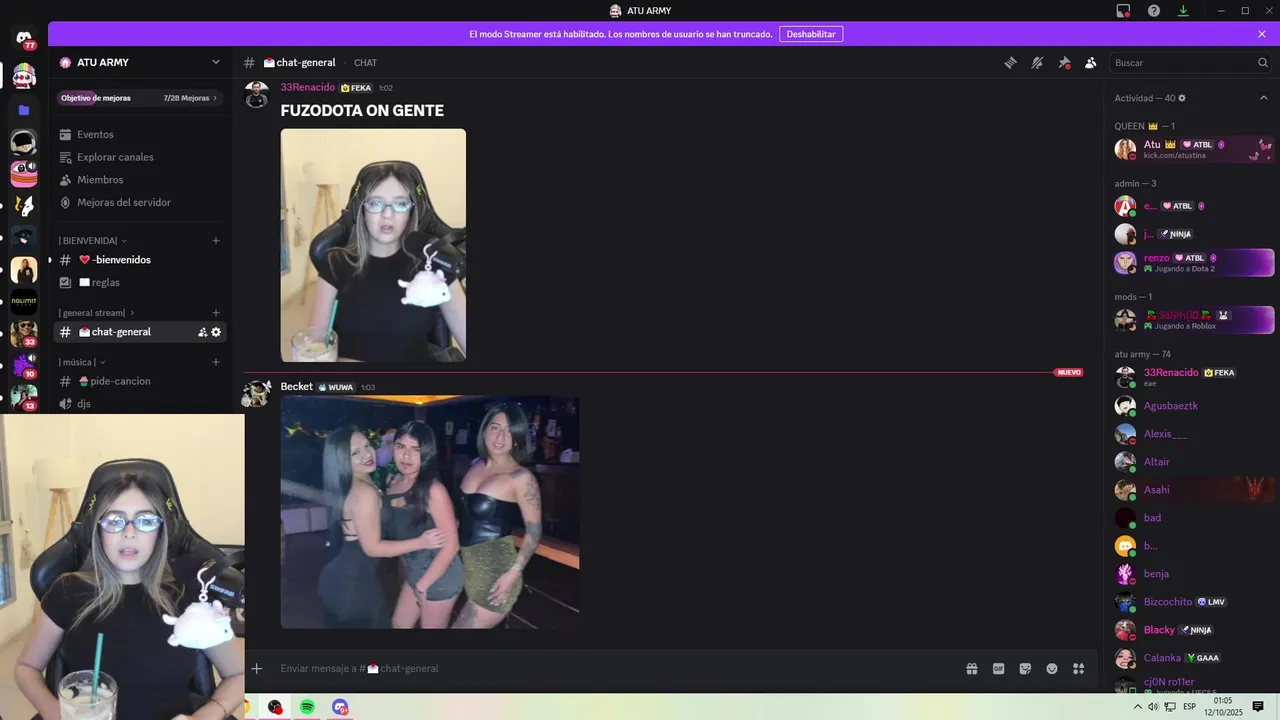
Task: Open the NOLIMIT server icon
Action: coord(24,302)
